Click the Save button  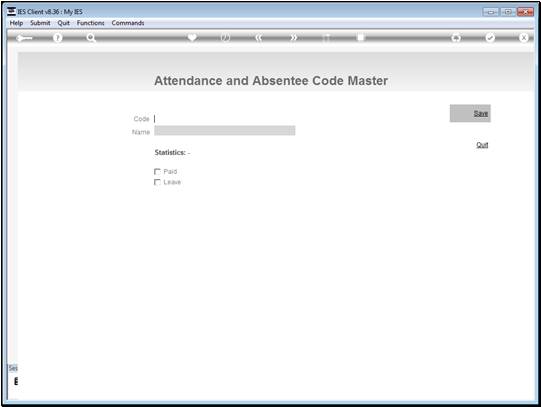tap(470, 113)
